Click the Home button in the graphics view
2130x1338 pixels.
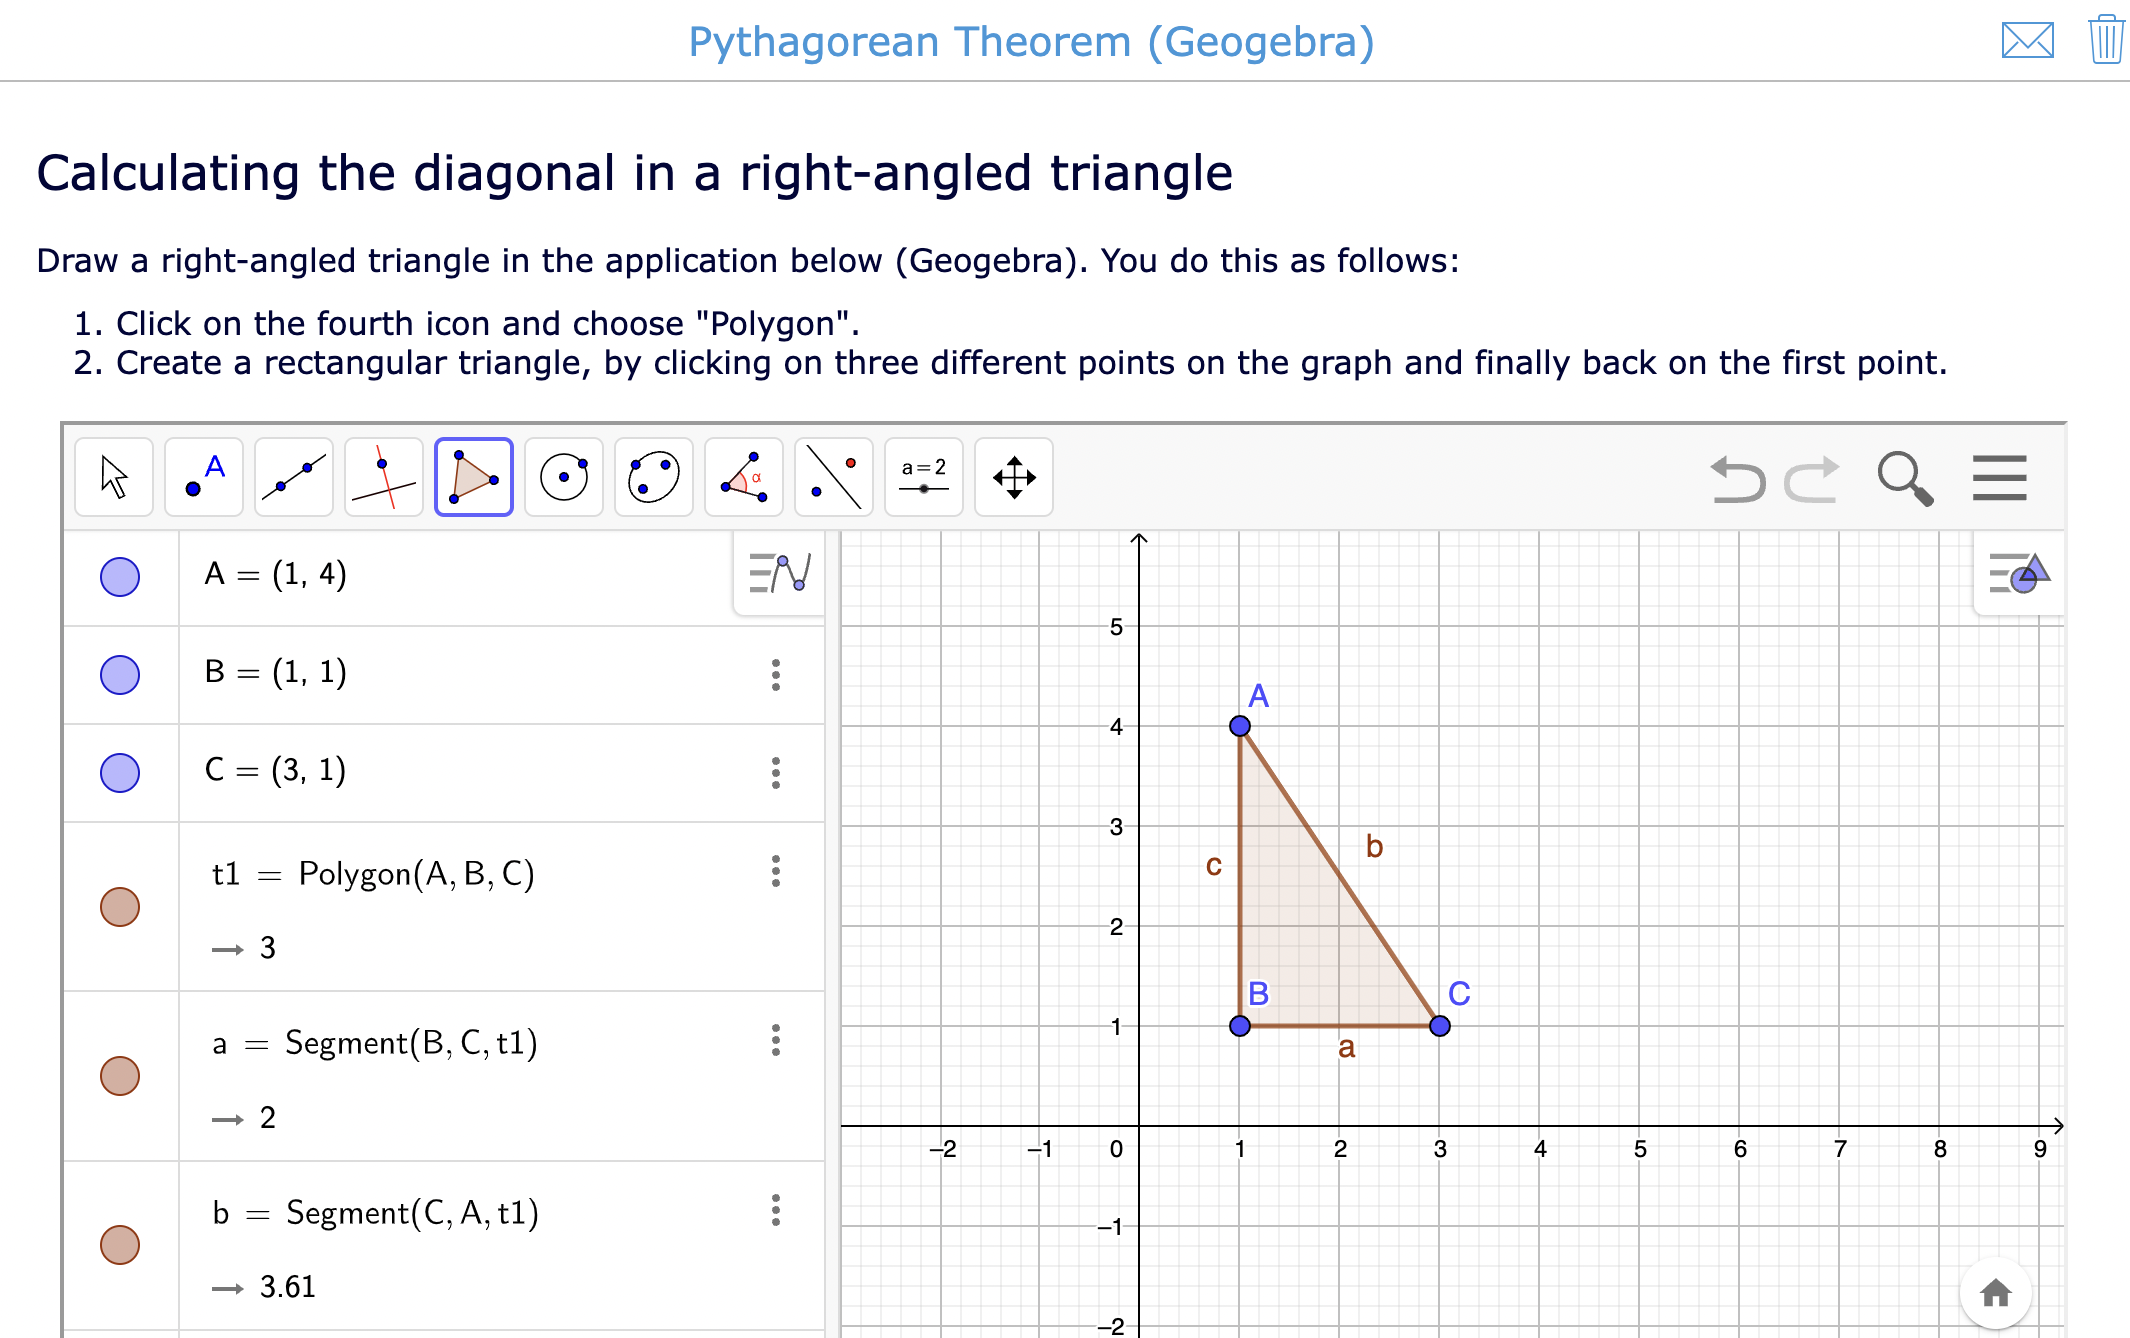click(x=1997, y=1293)
